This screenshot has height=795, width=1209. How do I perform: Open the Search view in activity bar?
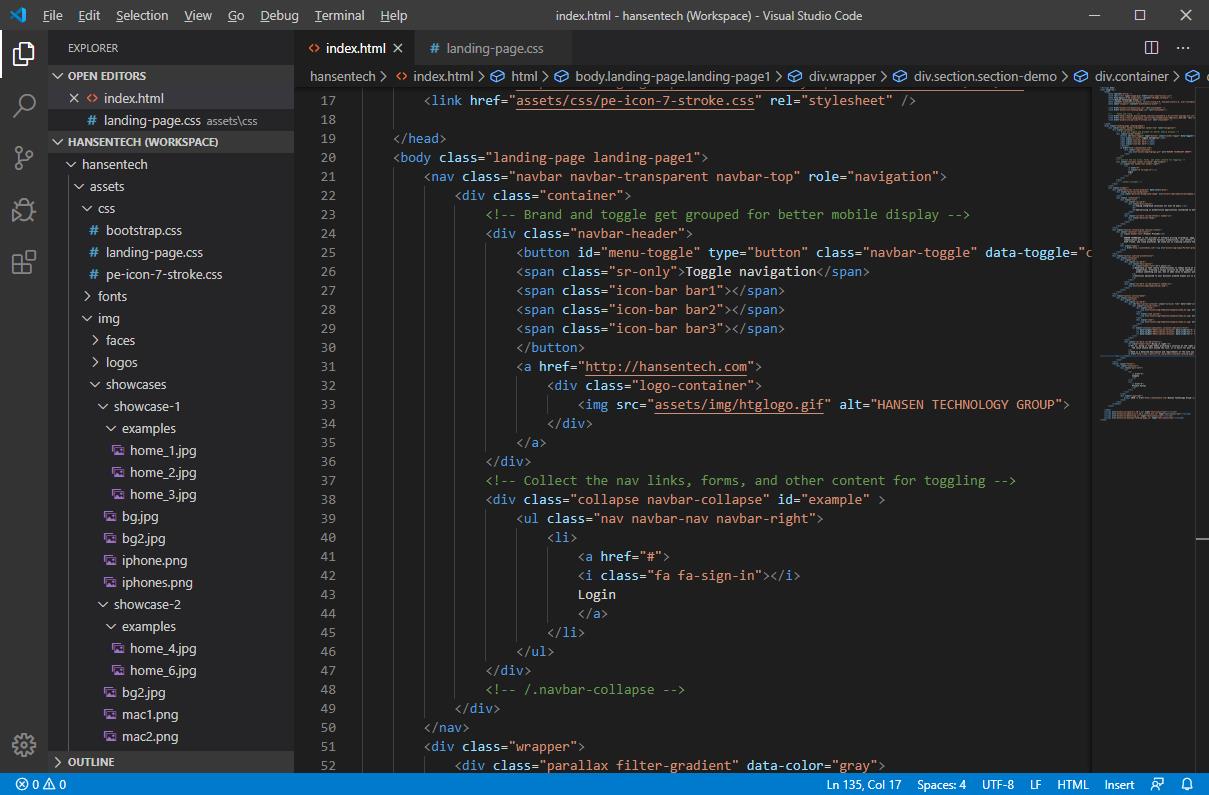pyautogui.click(x=24, y=106)
